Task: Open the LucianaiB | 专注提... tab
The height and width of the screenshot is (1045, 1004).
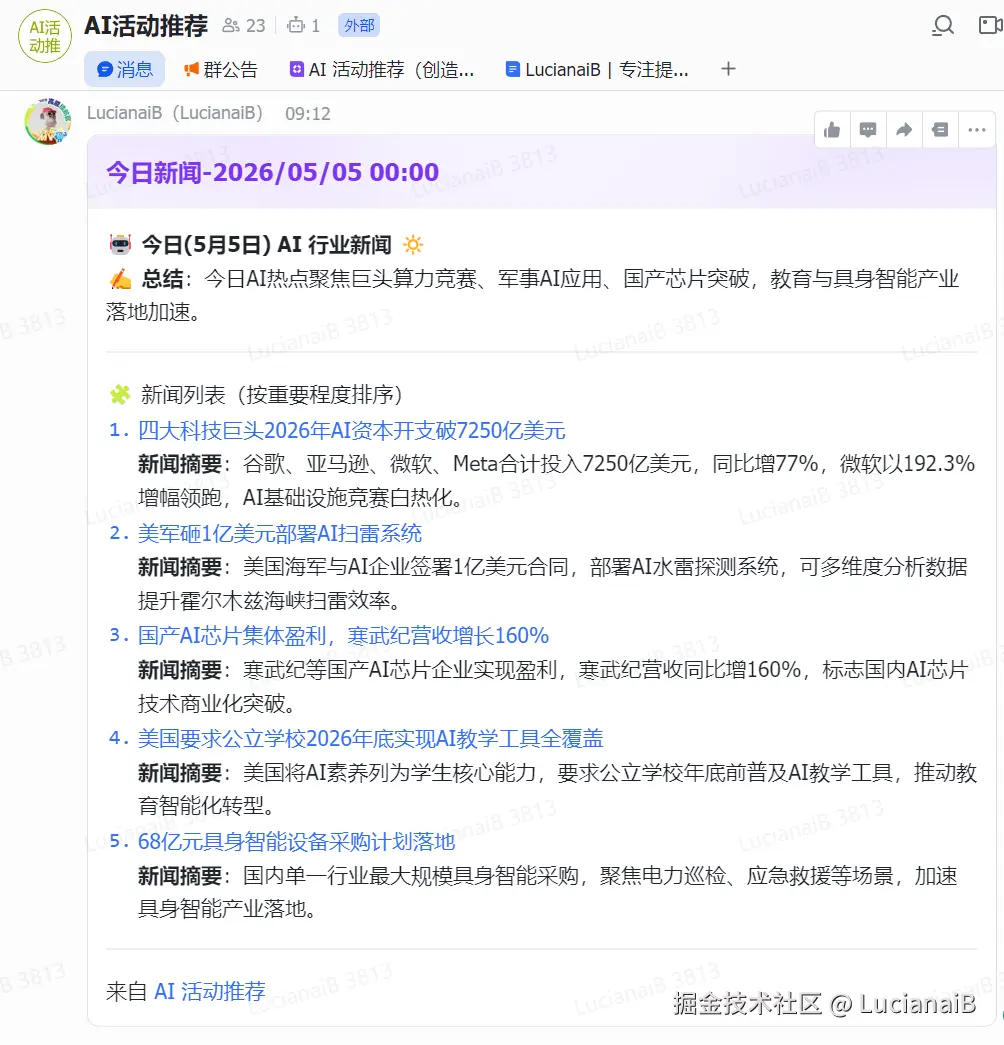Action: 597,69
